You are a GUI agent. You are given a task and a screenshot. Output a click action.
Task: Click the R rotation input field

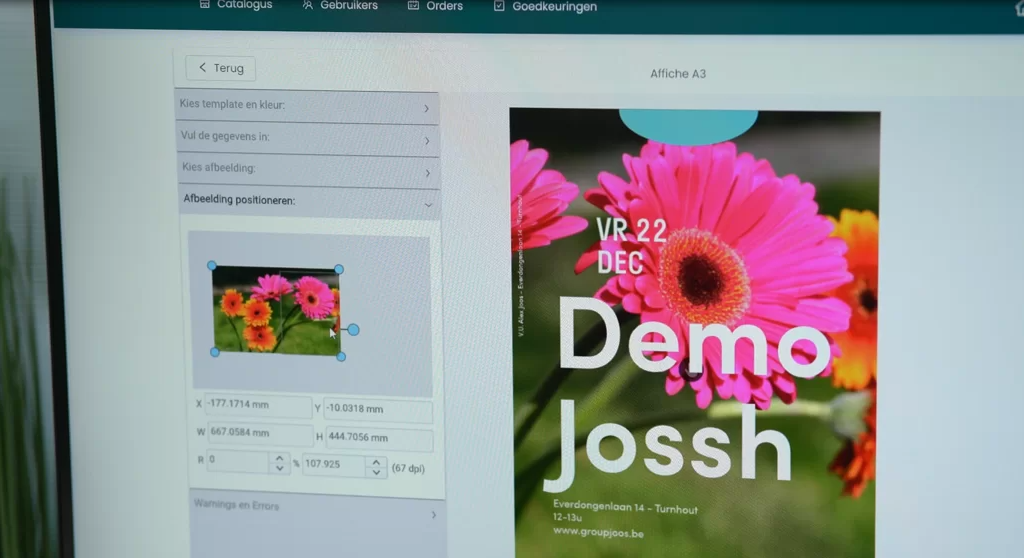coord(238,461)
